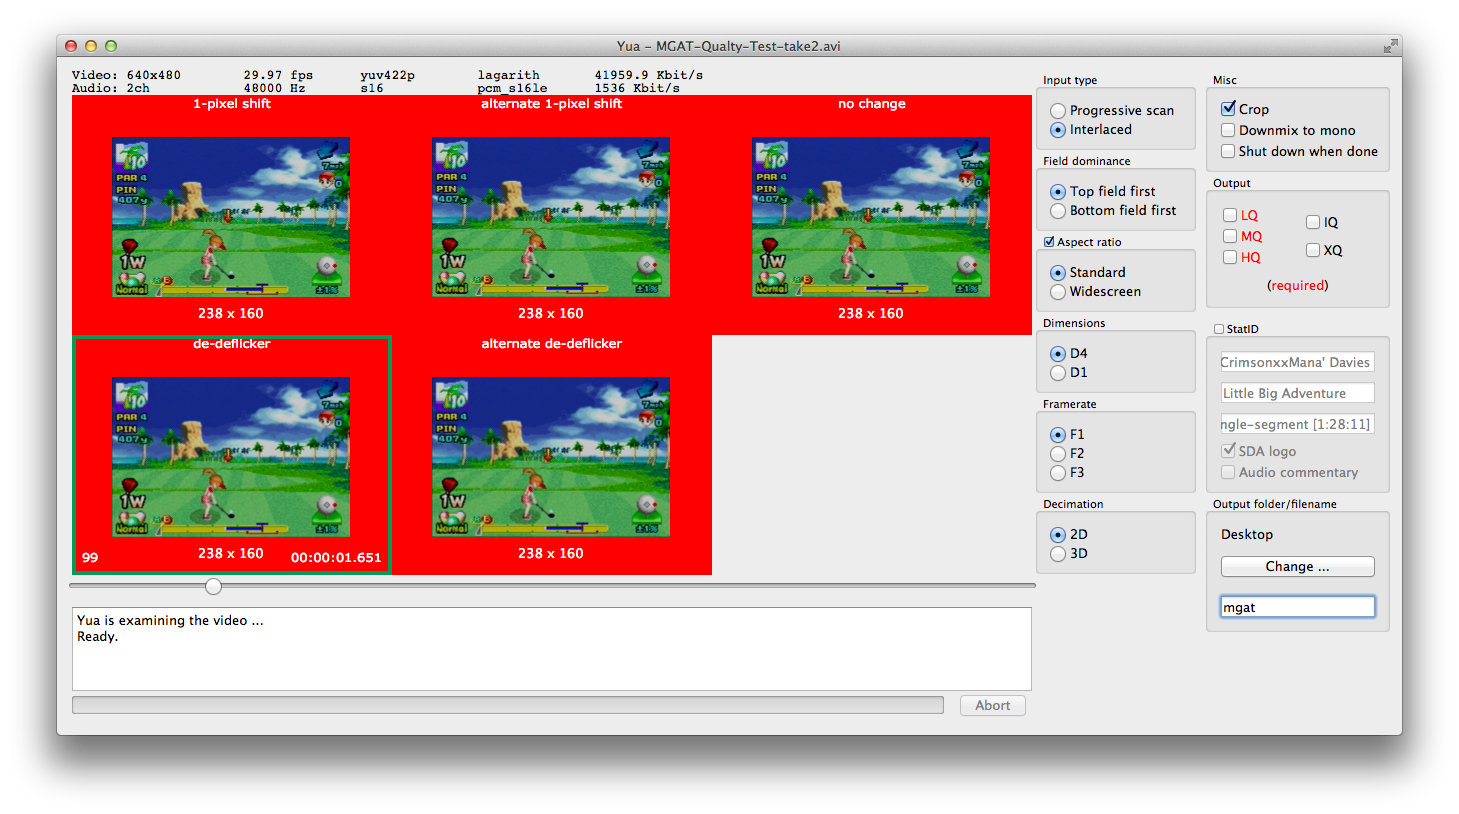1459x814 pixels.
Task: Disable the Crop checkbox
Action: click(1228, 109)
